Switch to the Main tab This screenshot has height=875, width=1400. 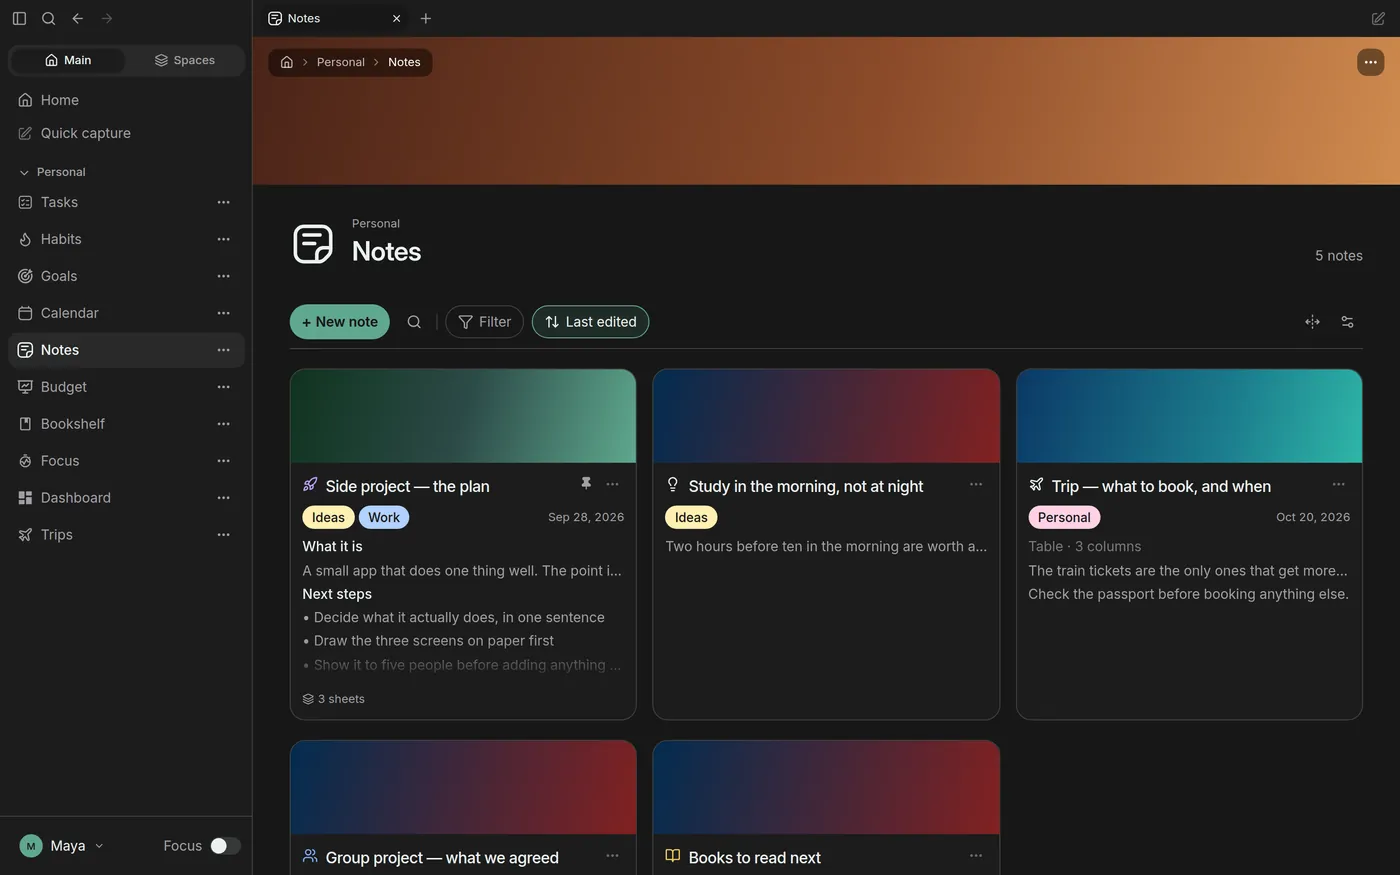(68, 60)
